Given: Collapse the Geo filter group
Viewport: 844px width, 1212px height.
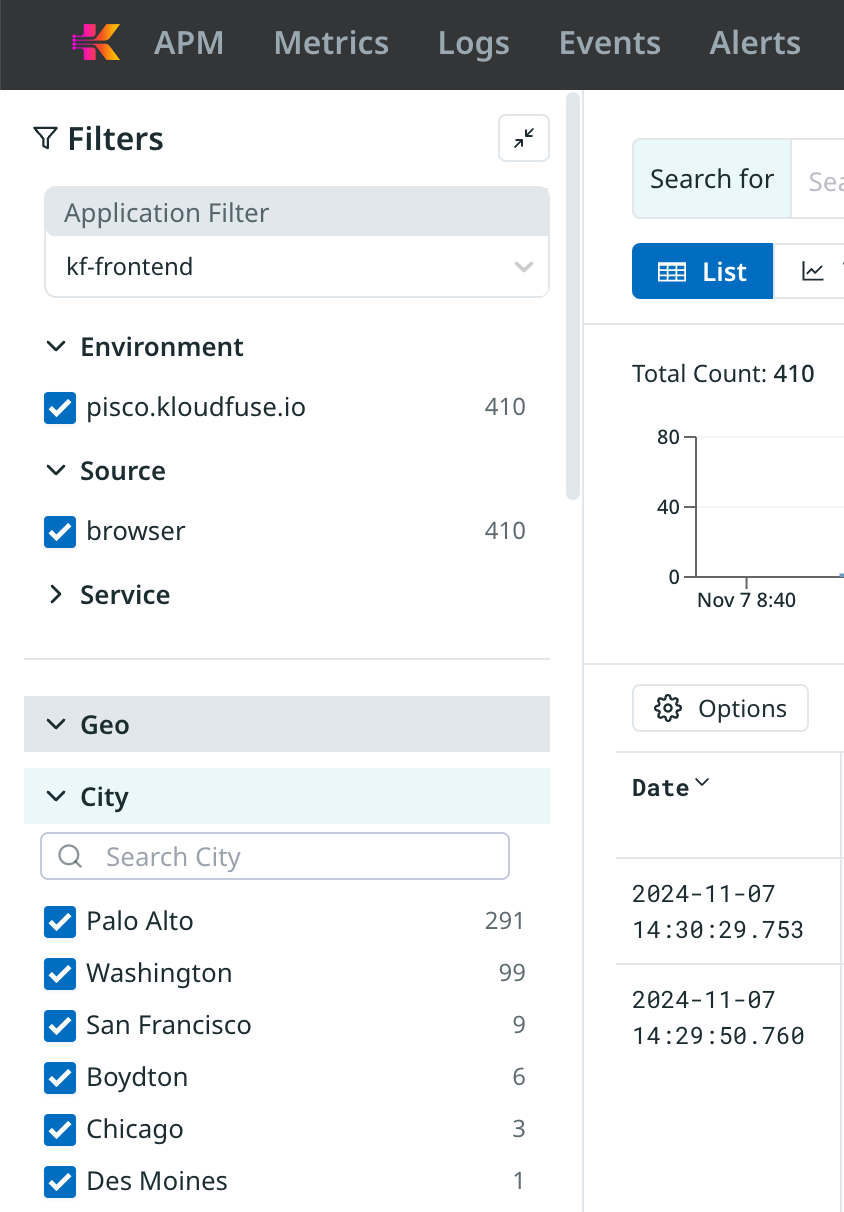Looking at the screenshot, I should click(x=56, y=725).
